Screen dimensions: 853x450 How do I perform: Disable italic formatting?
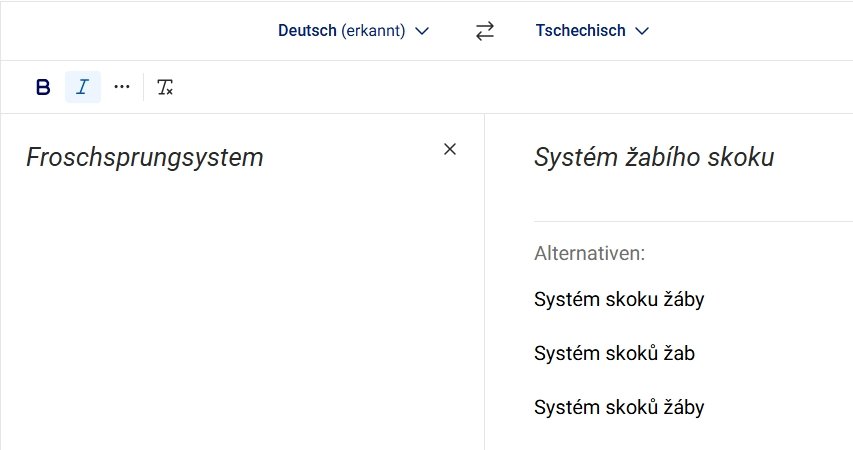pyautogui.click(x=83, y=87)
